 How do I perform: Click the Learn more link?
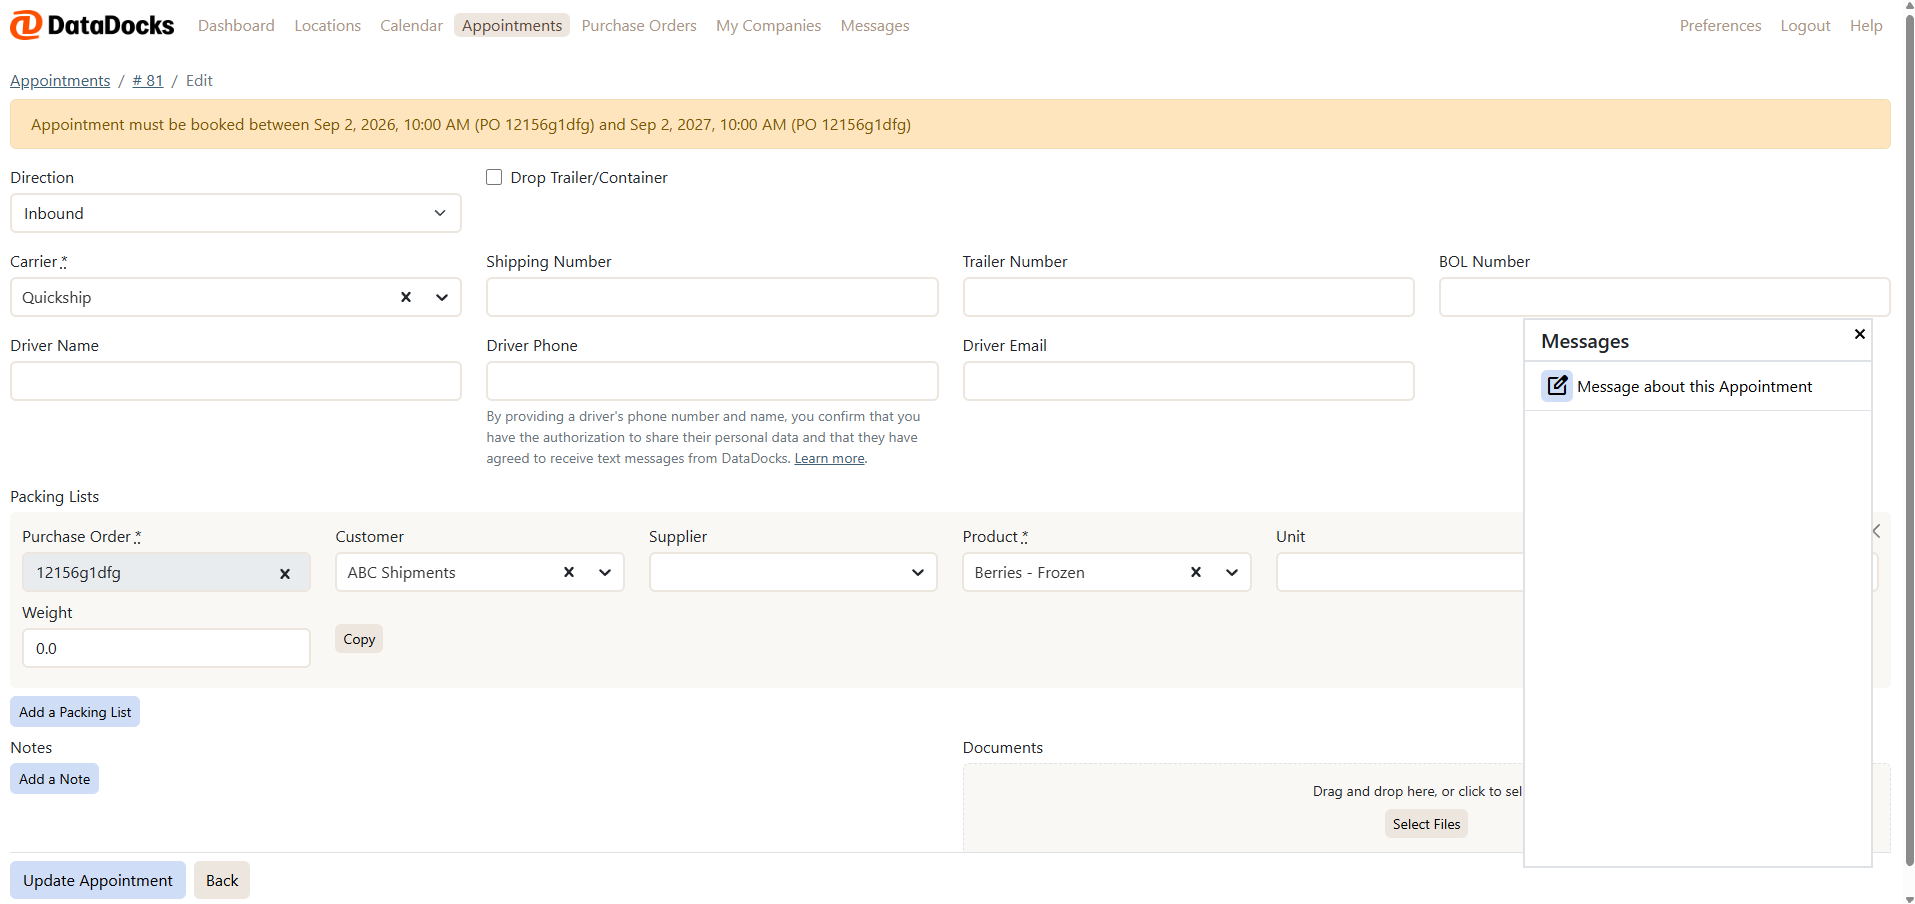tap(829, 458)
